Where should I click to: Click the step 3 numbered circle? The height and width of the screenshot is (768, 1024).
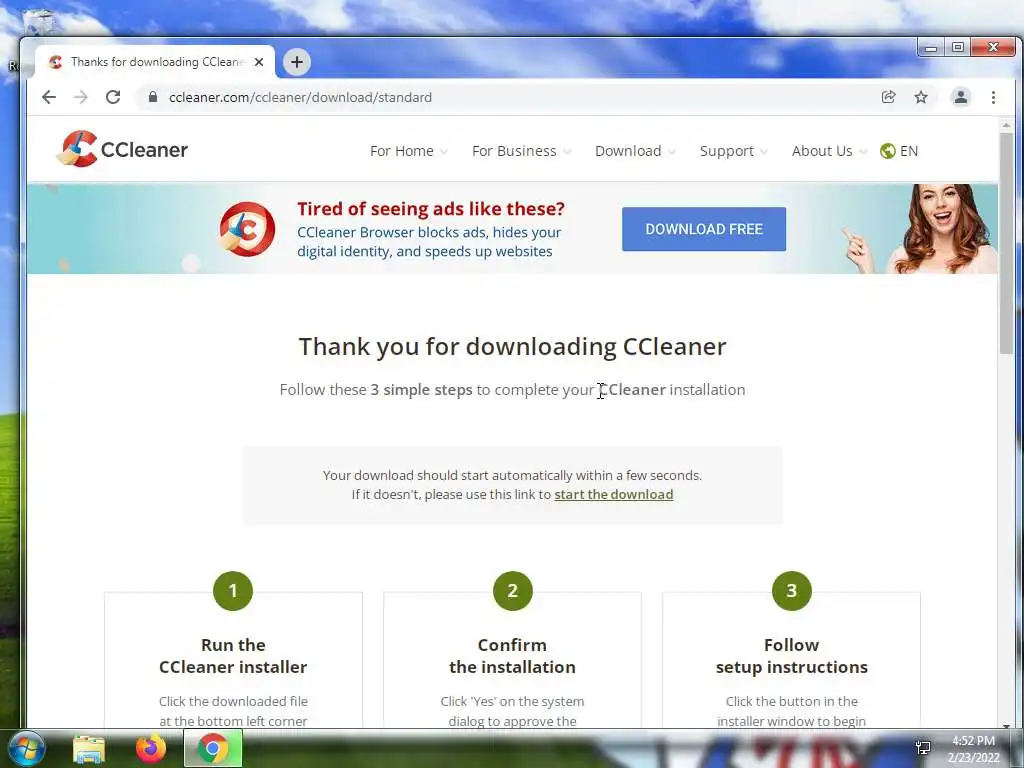(x=792, y=591)
